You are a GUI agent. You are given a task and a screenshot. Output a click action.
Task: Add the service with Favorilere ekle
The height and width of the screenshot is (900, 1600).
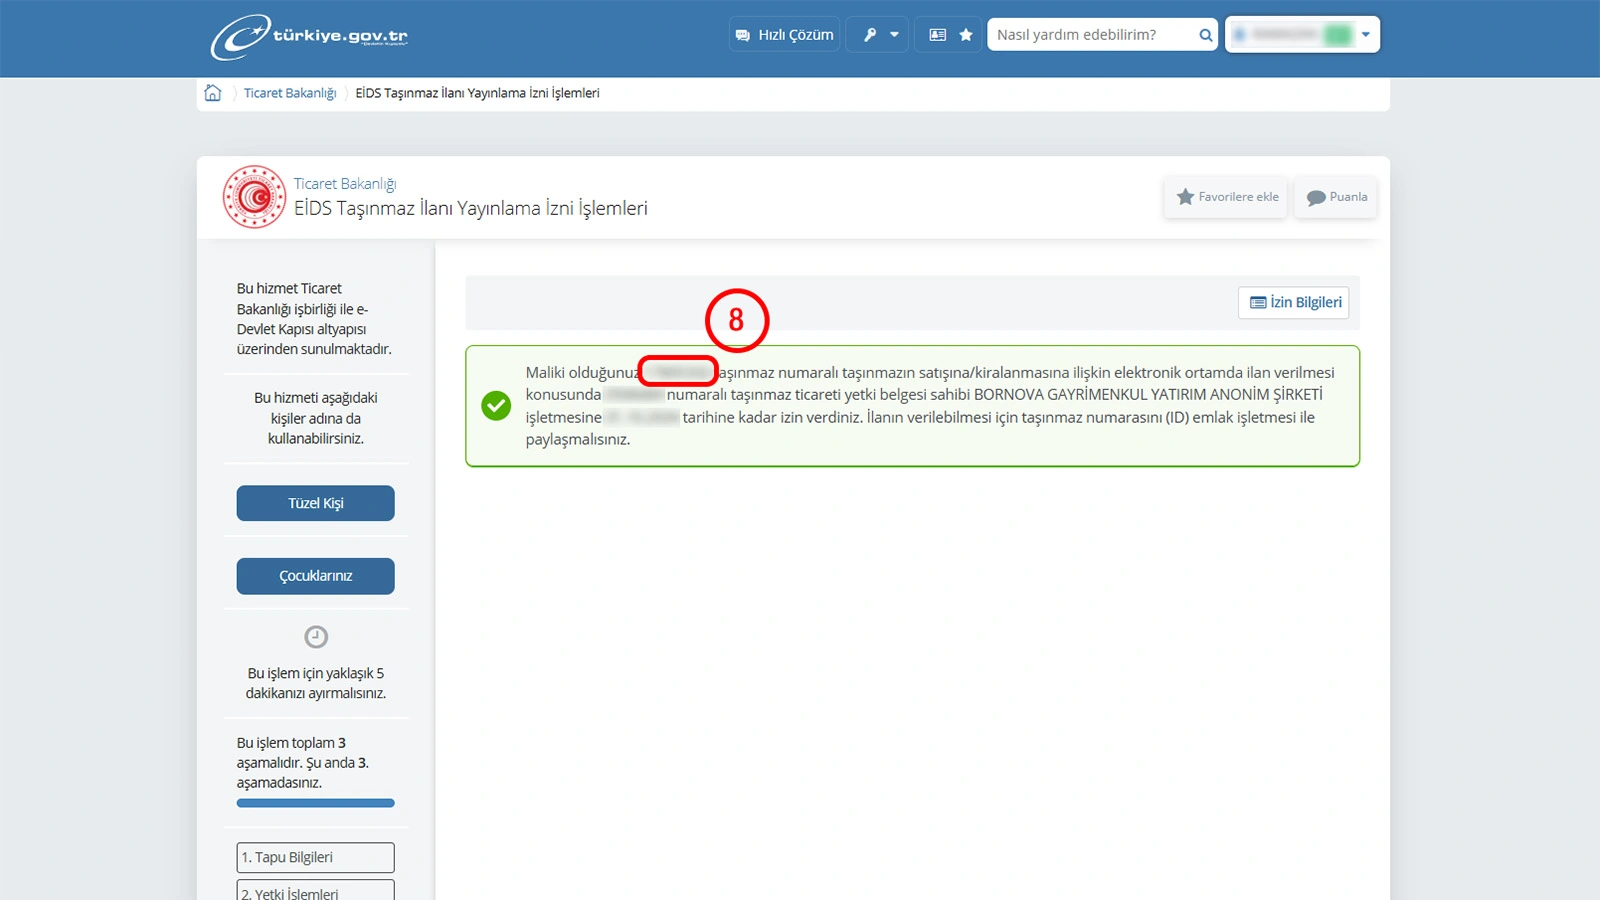[x=1226, y=197]
